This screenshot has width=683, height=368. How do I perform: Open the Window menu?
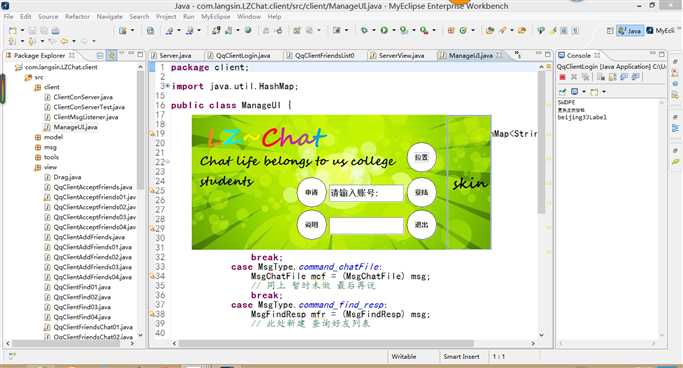[249, 17]
